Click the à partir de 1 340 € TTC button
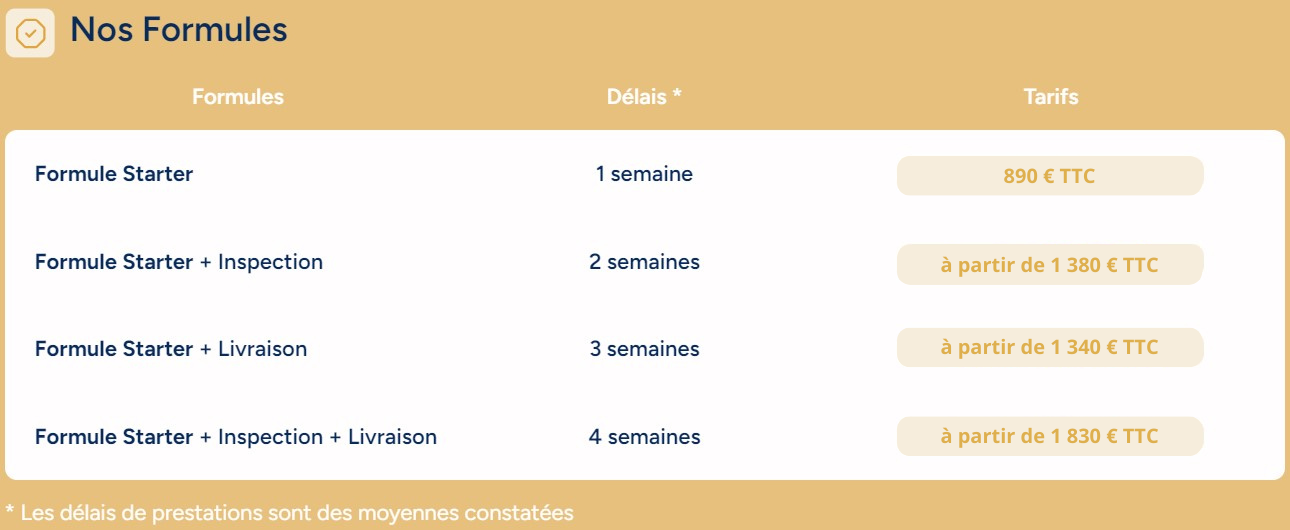 [1050, 347]
